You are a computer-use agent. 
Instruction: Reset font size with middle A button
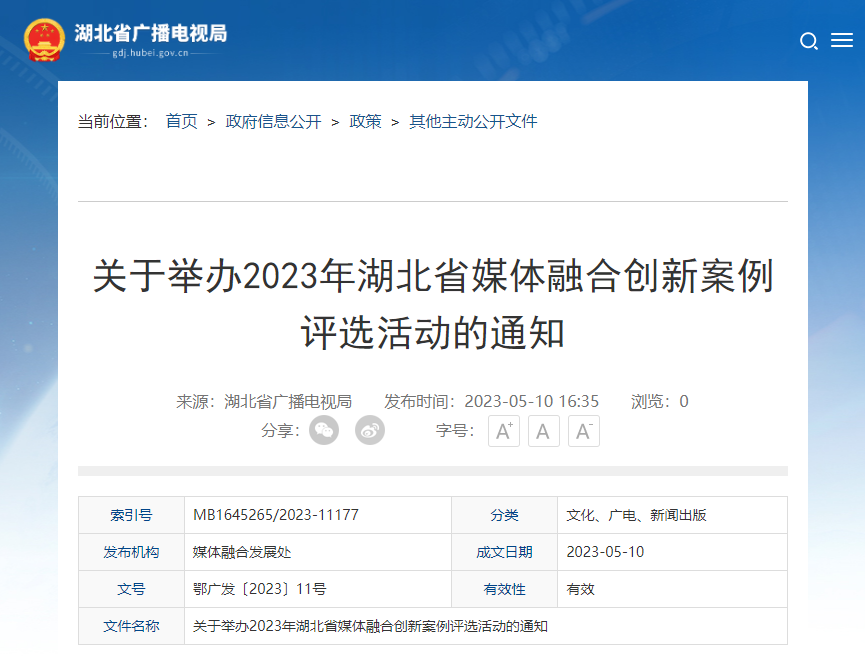tap(543, 431)
